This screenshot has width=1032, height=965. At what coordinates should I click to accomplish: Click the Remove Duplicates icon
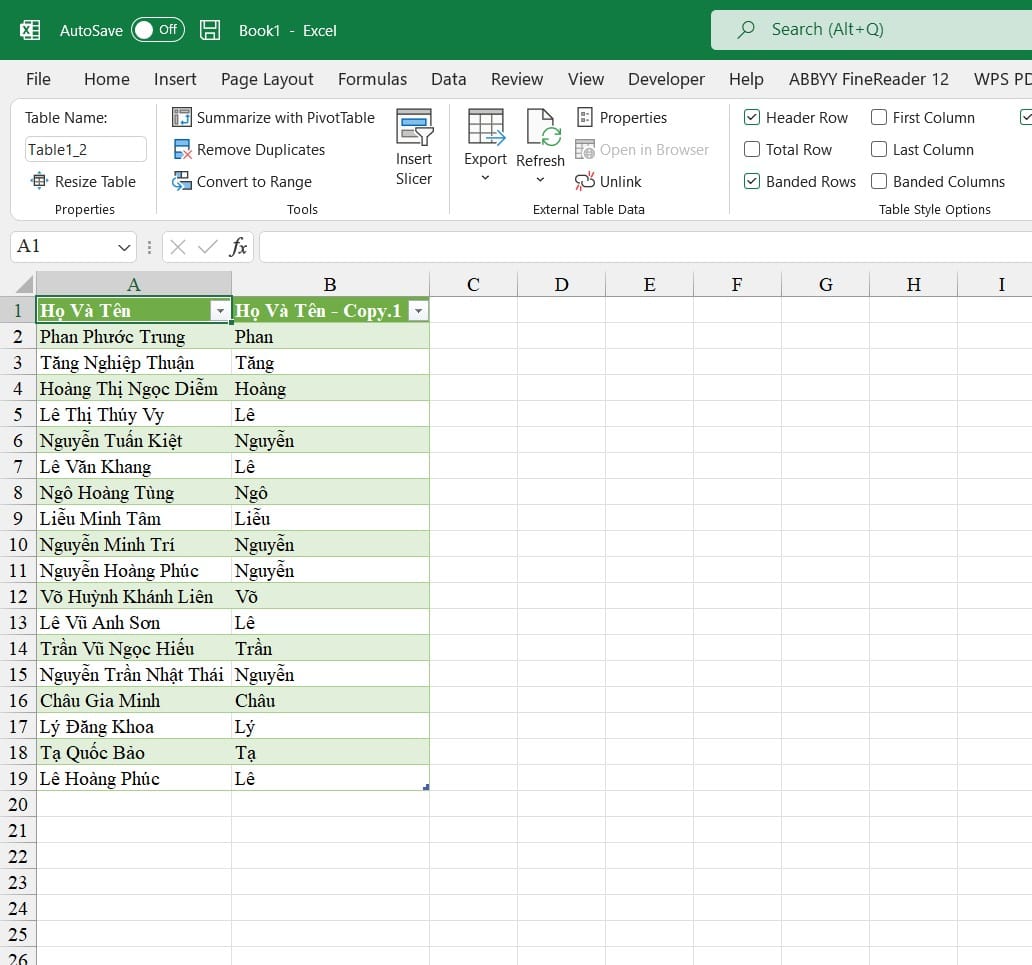182,150
